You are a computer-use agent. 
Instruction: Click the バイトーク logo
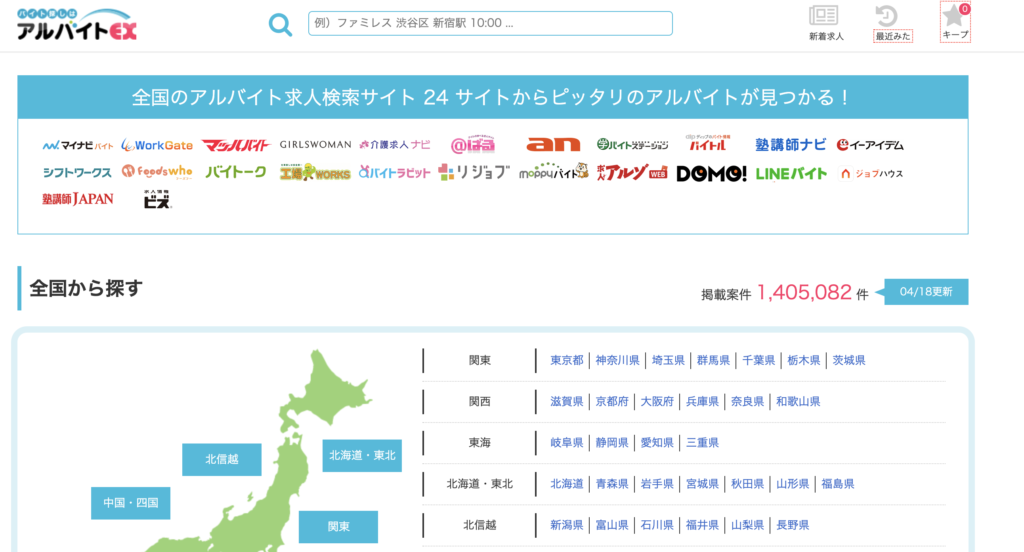point(236,172)
